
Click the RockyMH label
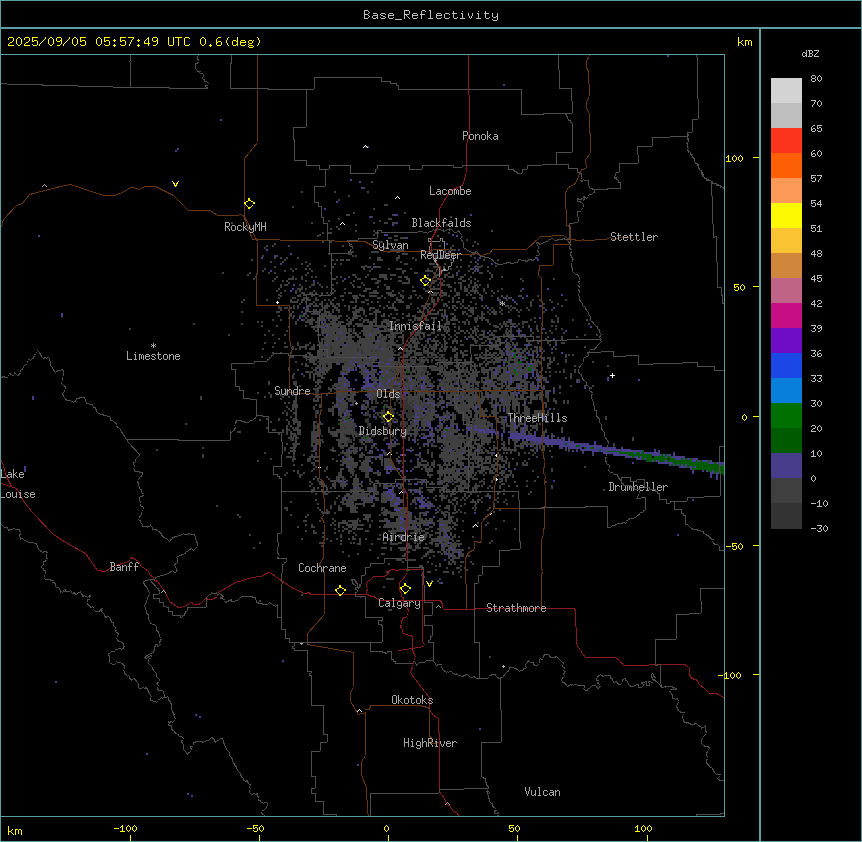[245, 227]
